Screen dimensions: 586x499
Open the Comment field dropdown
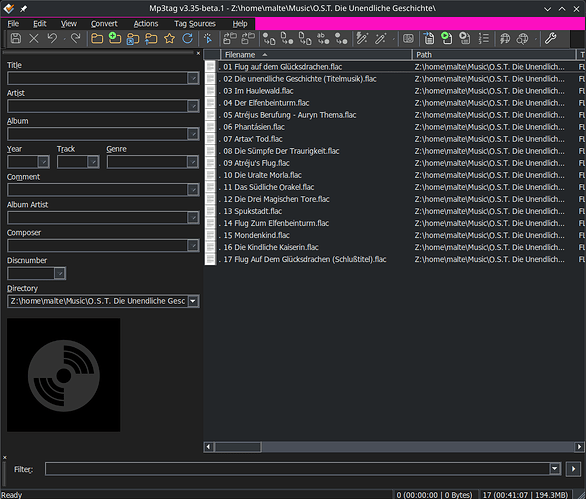193,190
